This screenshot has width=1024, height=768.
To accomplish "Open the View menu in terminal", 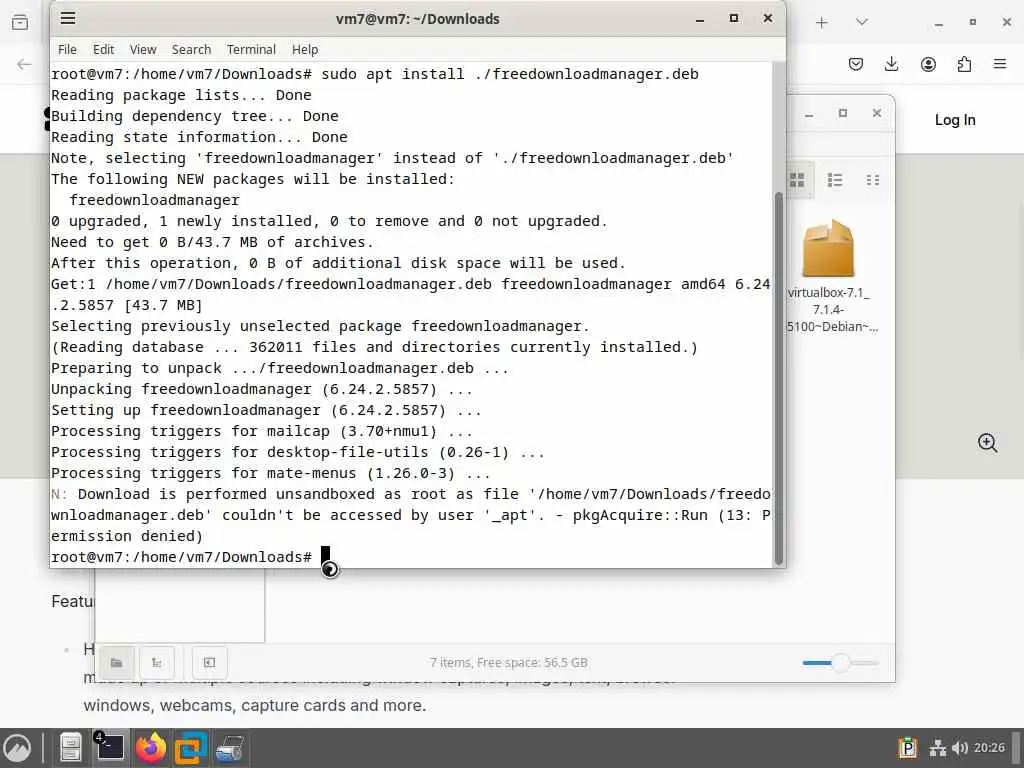I will pyautogui.click(x=142, y=50).
